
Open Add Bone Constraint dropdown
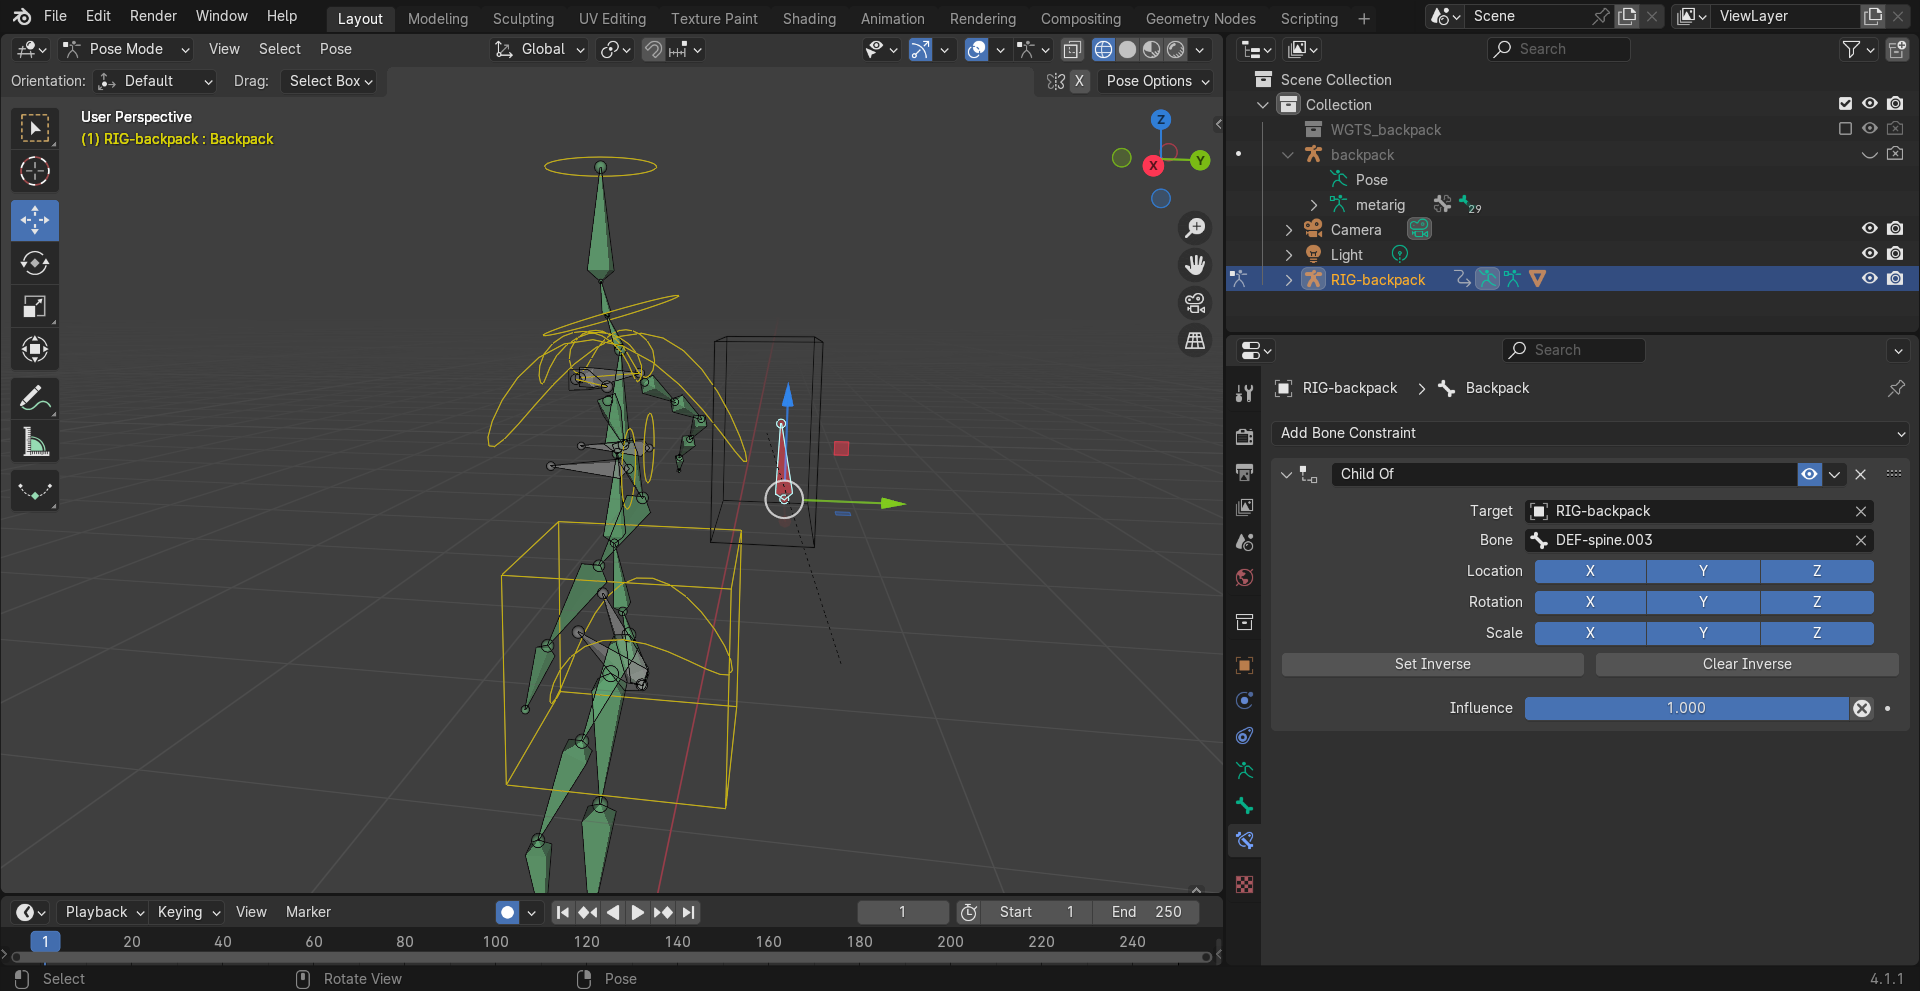tap(1590, 433)
